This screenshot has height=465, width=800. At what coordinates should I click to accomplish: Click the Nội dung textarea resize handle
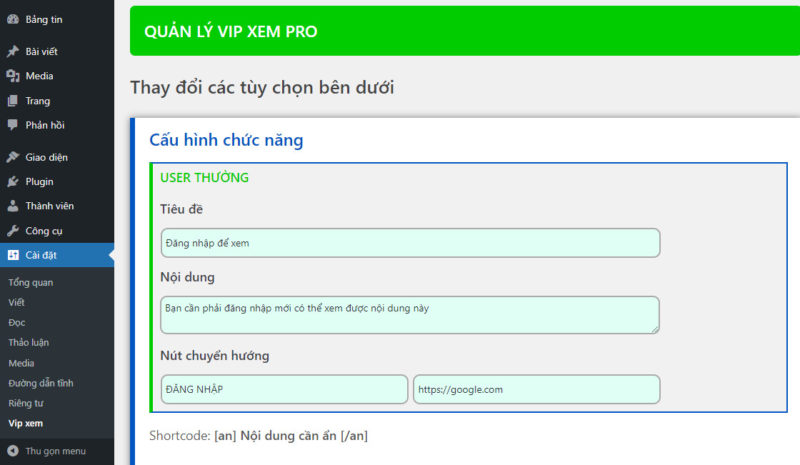coord(655,329)
